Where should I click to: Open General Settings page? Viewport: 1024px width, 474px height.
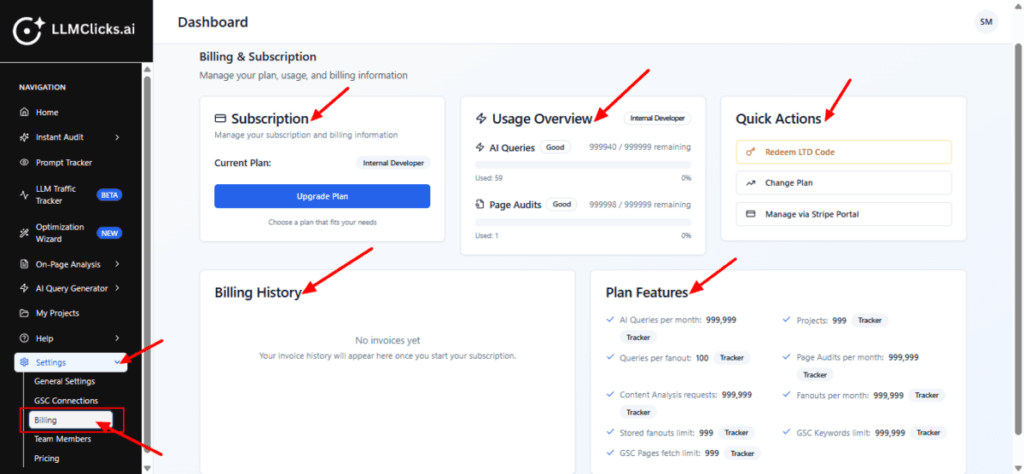65,382
